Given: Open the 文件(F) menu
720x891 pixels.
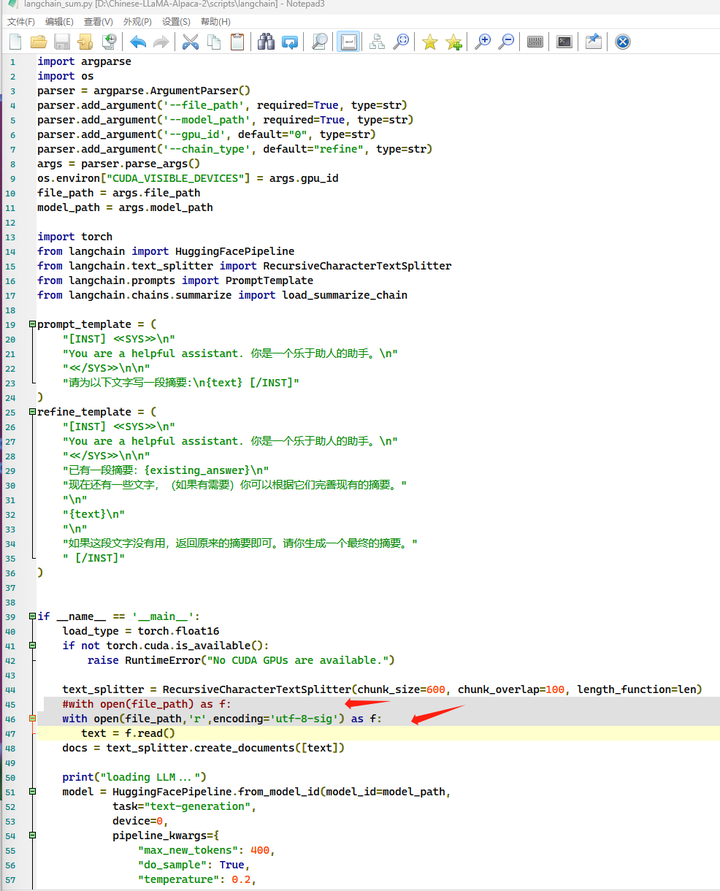Looking at the screenshot, I should click(x=21, y=22).
